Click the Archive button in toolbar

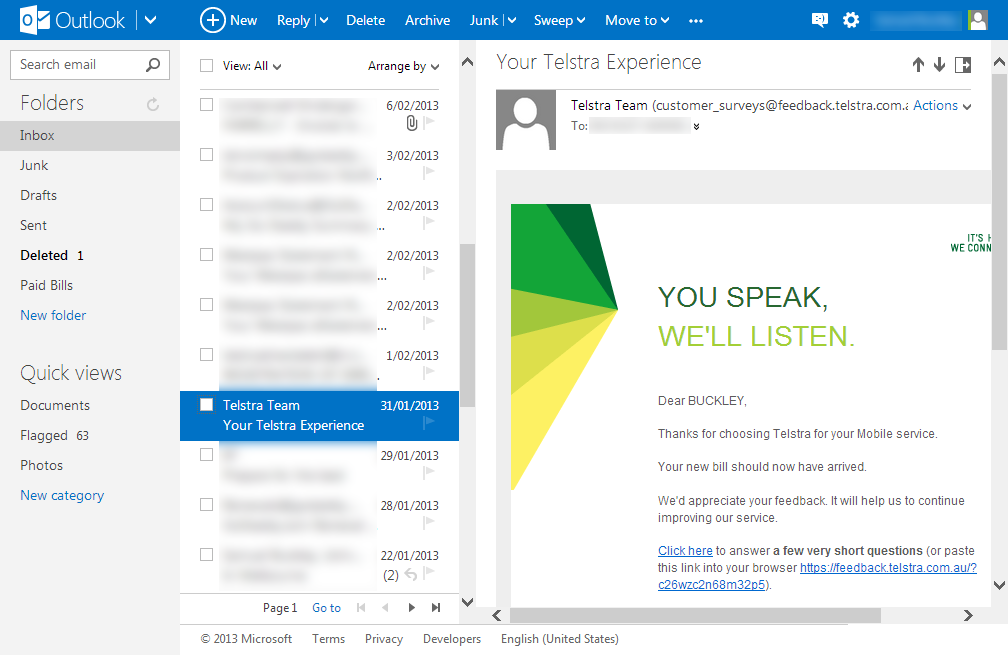point(428,21)
